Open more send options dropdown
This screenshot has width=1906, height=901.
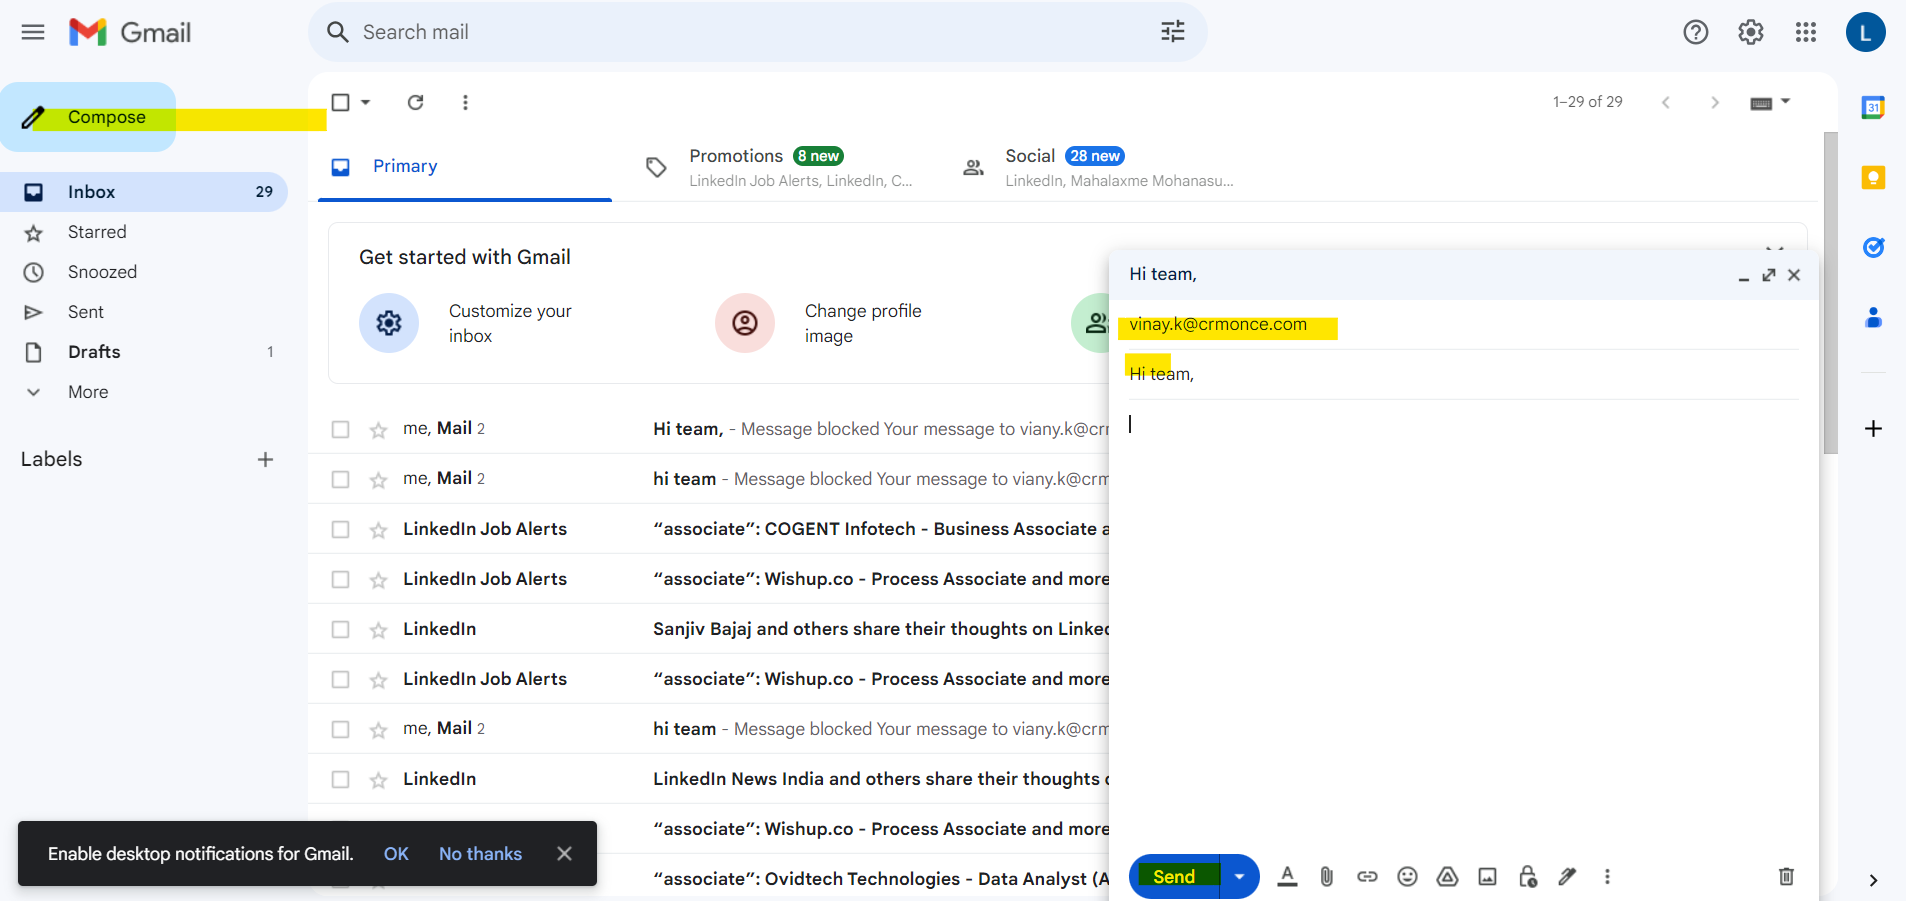point(1239,877)
